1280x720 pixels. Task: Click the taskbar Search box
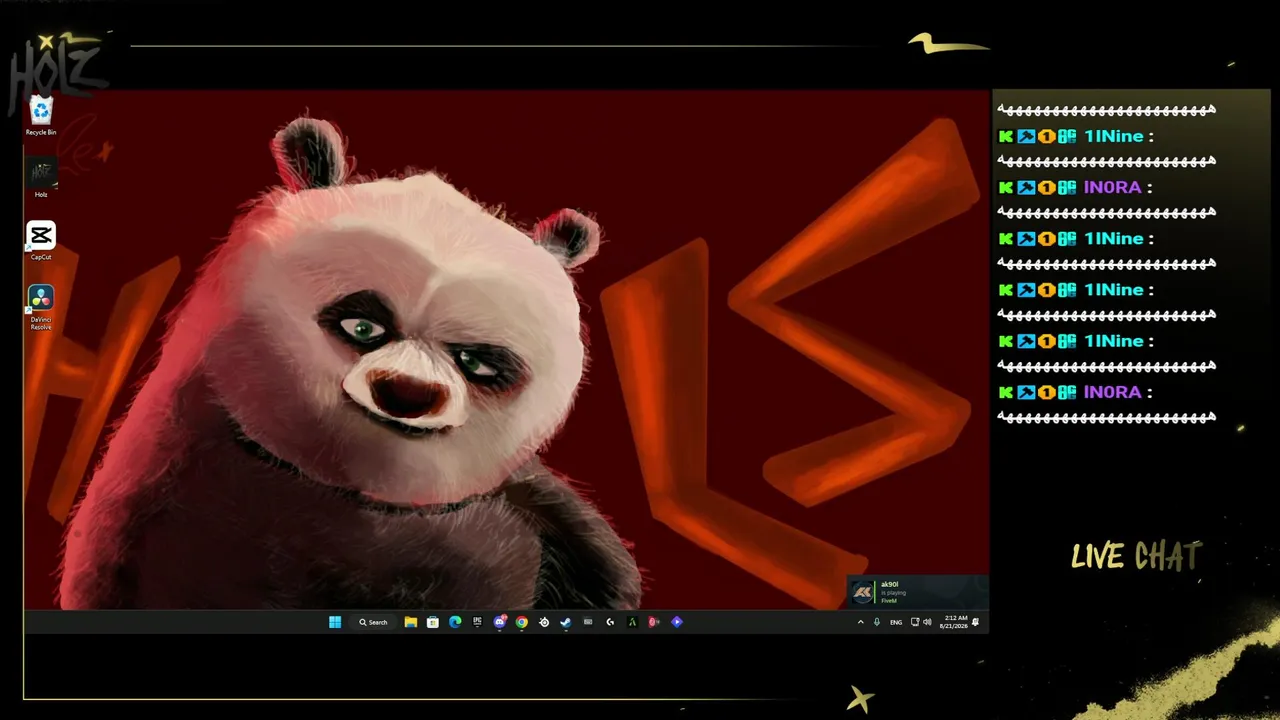pyautogui.click(x=374, y=622)
